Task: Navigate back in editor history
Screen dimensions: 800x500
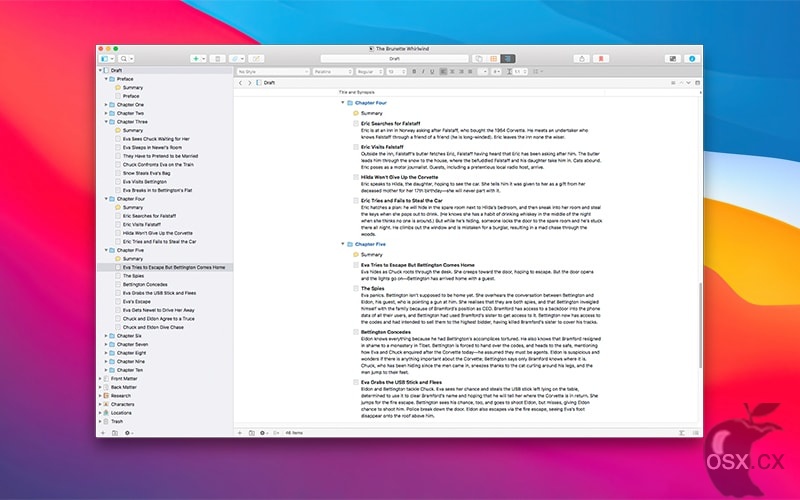Action: coord(241,83)
